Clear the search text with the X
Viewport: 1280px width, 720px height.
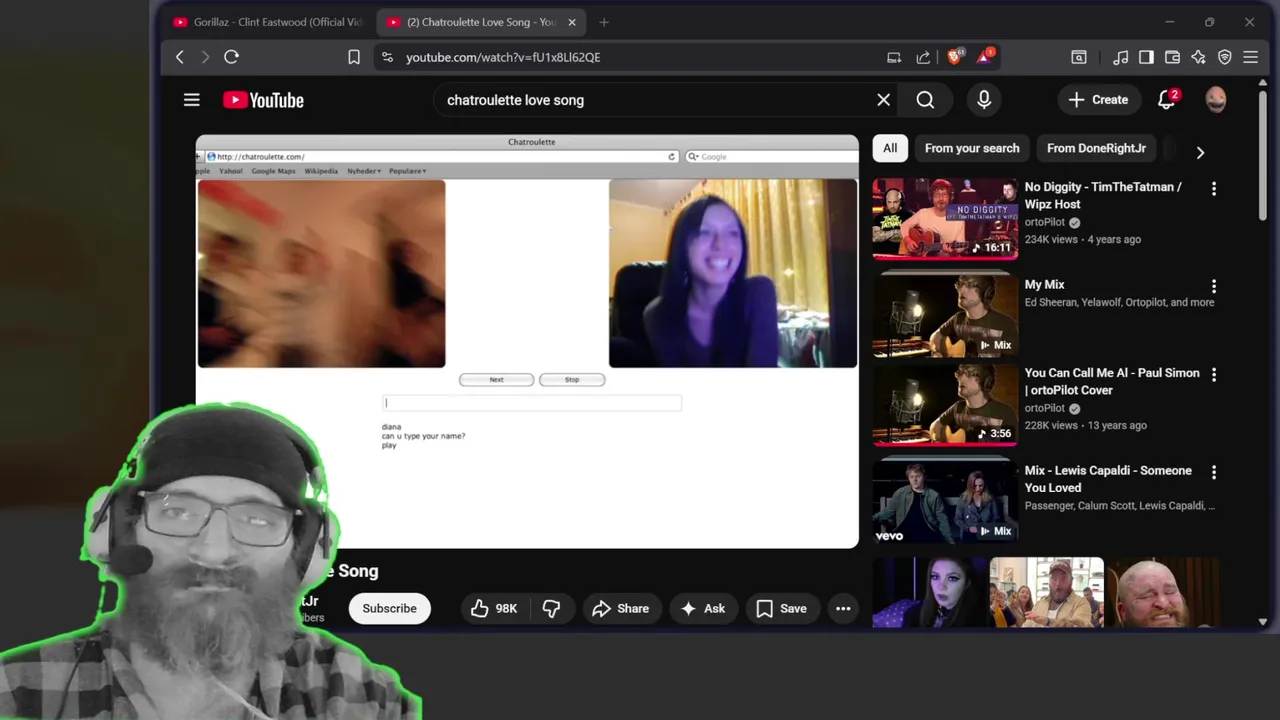[x=883, y=100]
